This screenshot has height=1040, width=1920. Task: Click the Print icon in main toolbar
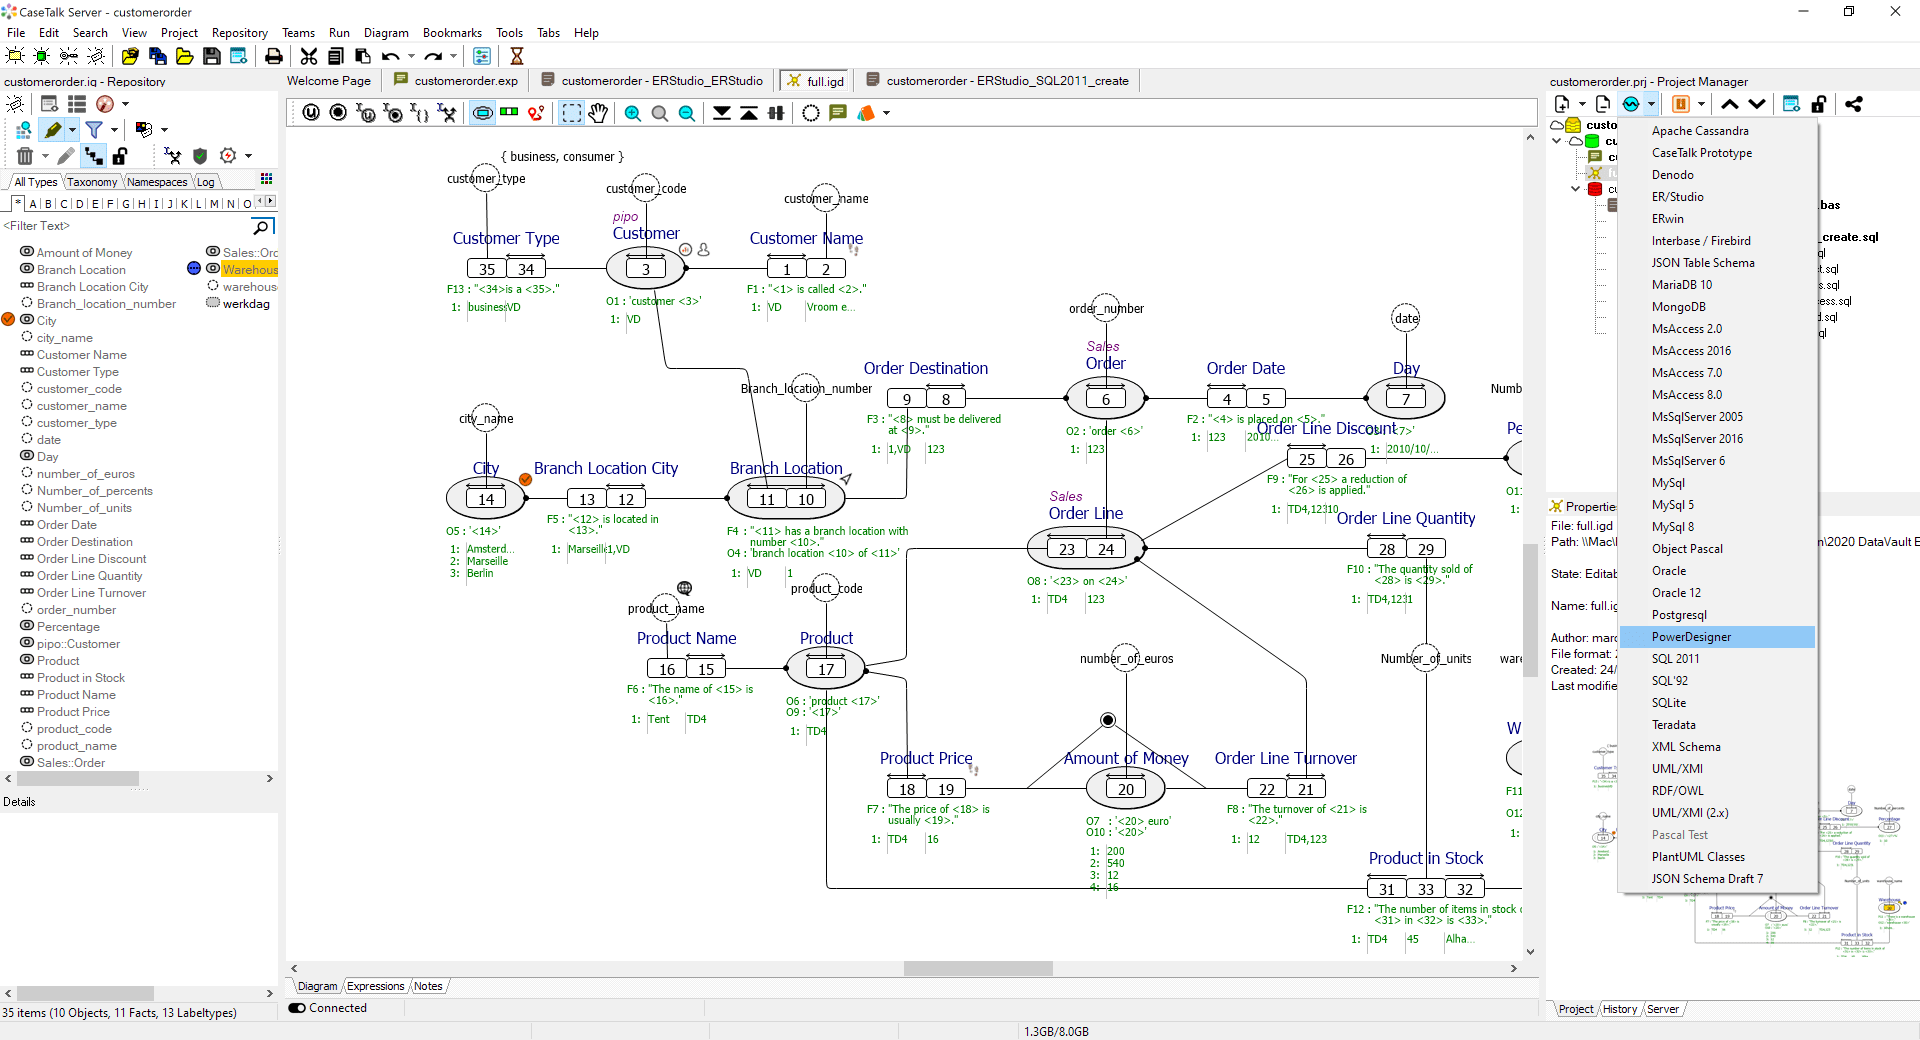[x=273, y=56]
